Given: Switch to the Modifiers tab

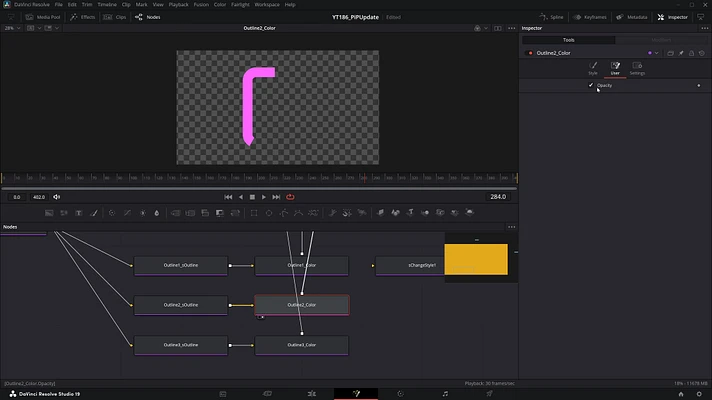Looking at the screenshot, I should (661, 40).
